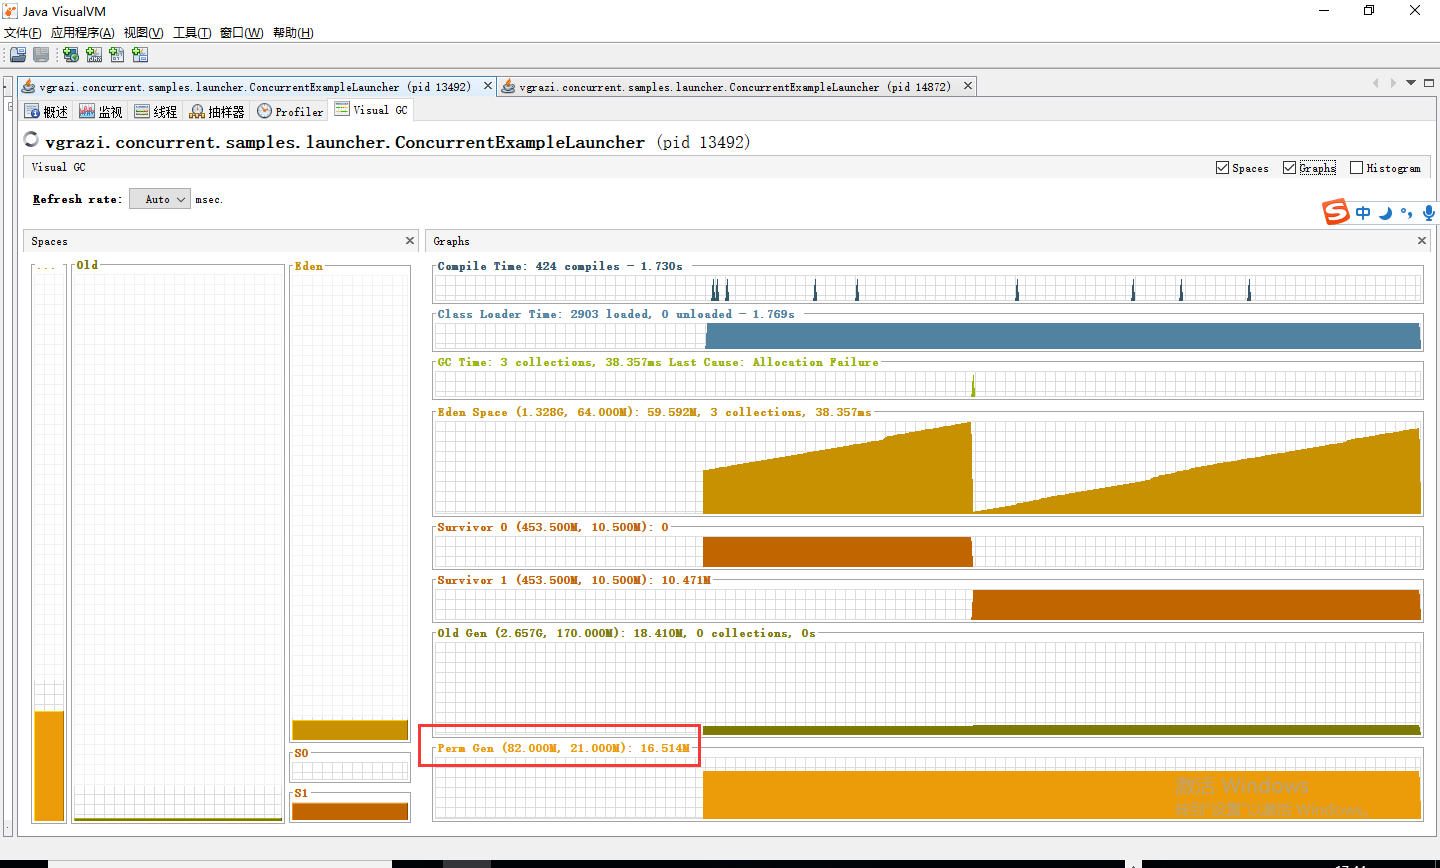Select the Visual GC tab
Screen dimensions: 1440x868
tap(371, 110)
